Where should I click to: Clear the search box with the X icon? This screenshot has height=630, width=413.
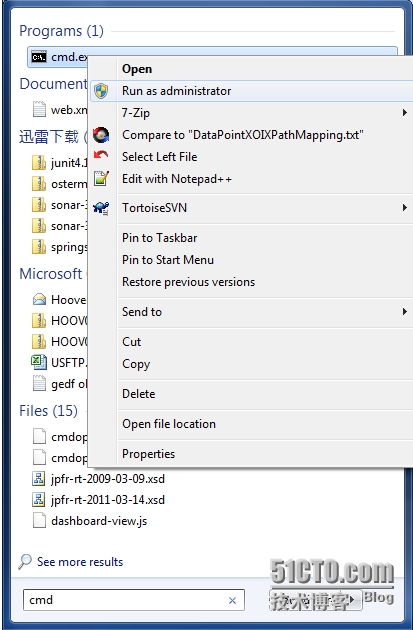(x=232, y=600)
